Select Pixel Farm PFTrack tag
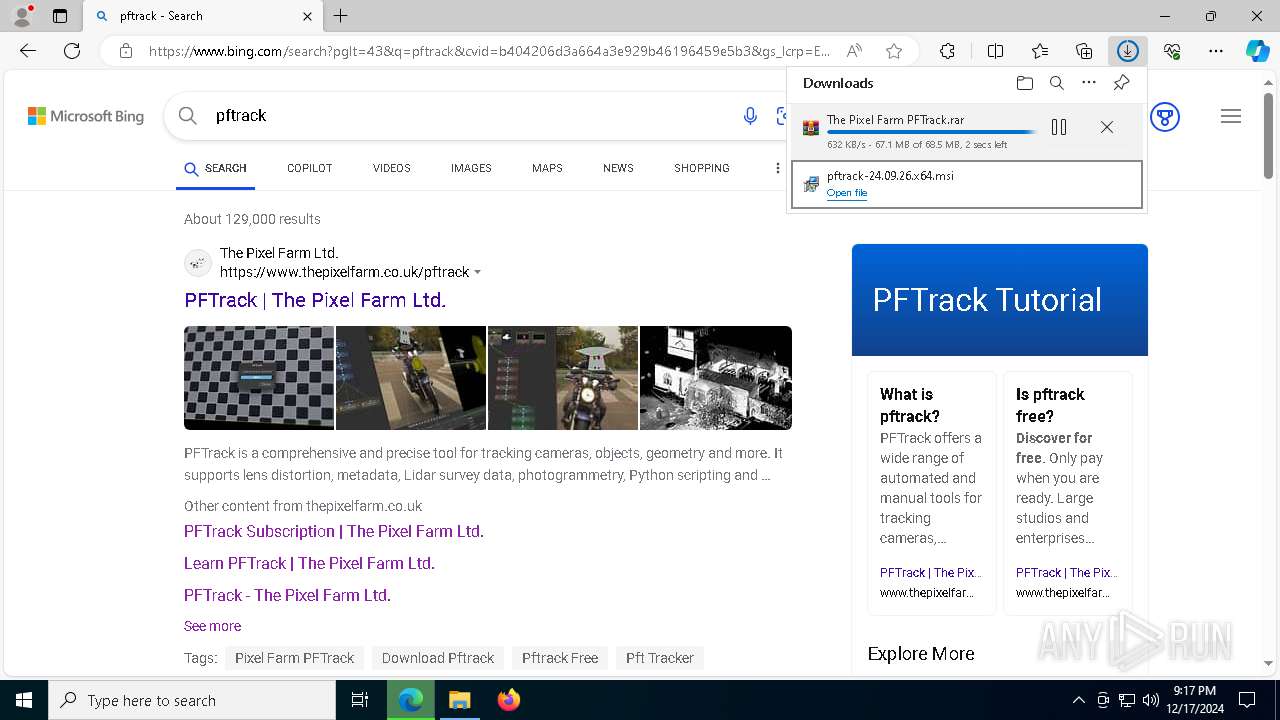The width and height of the screenshot is (1280, 720). coord(294,658)
